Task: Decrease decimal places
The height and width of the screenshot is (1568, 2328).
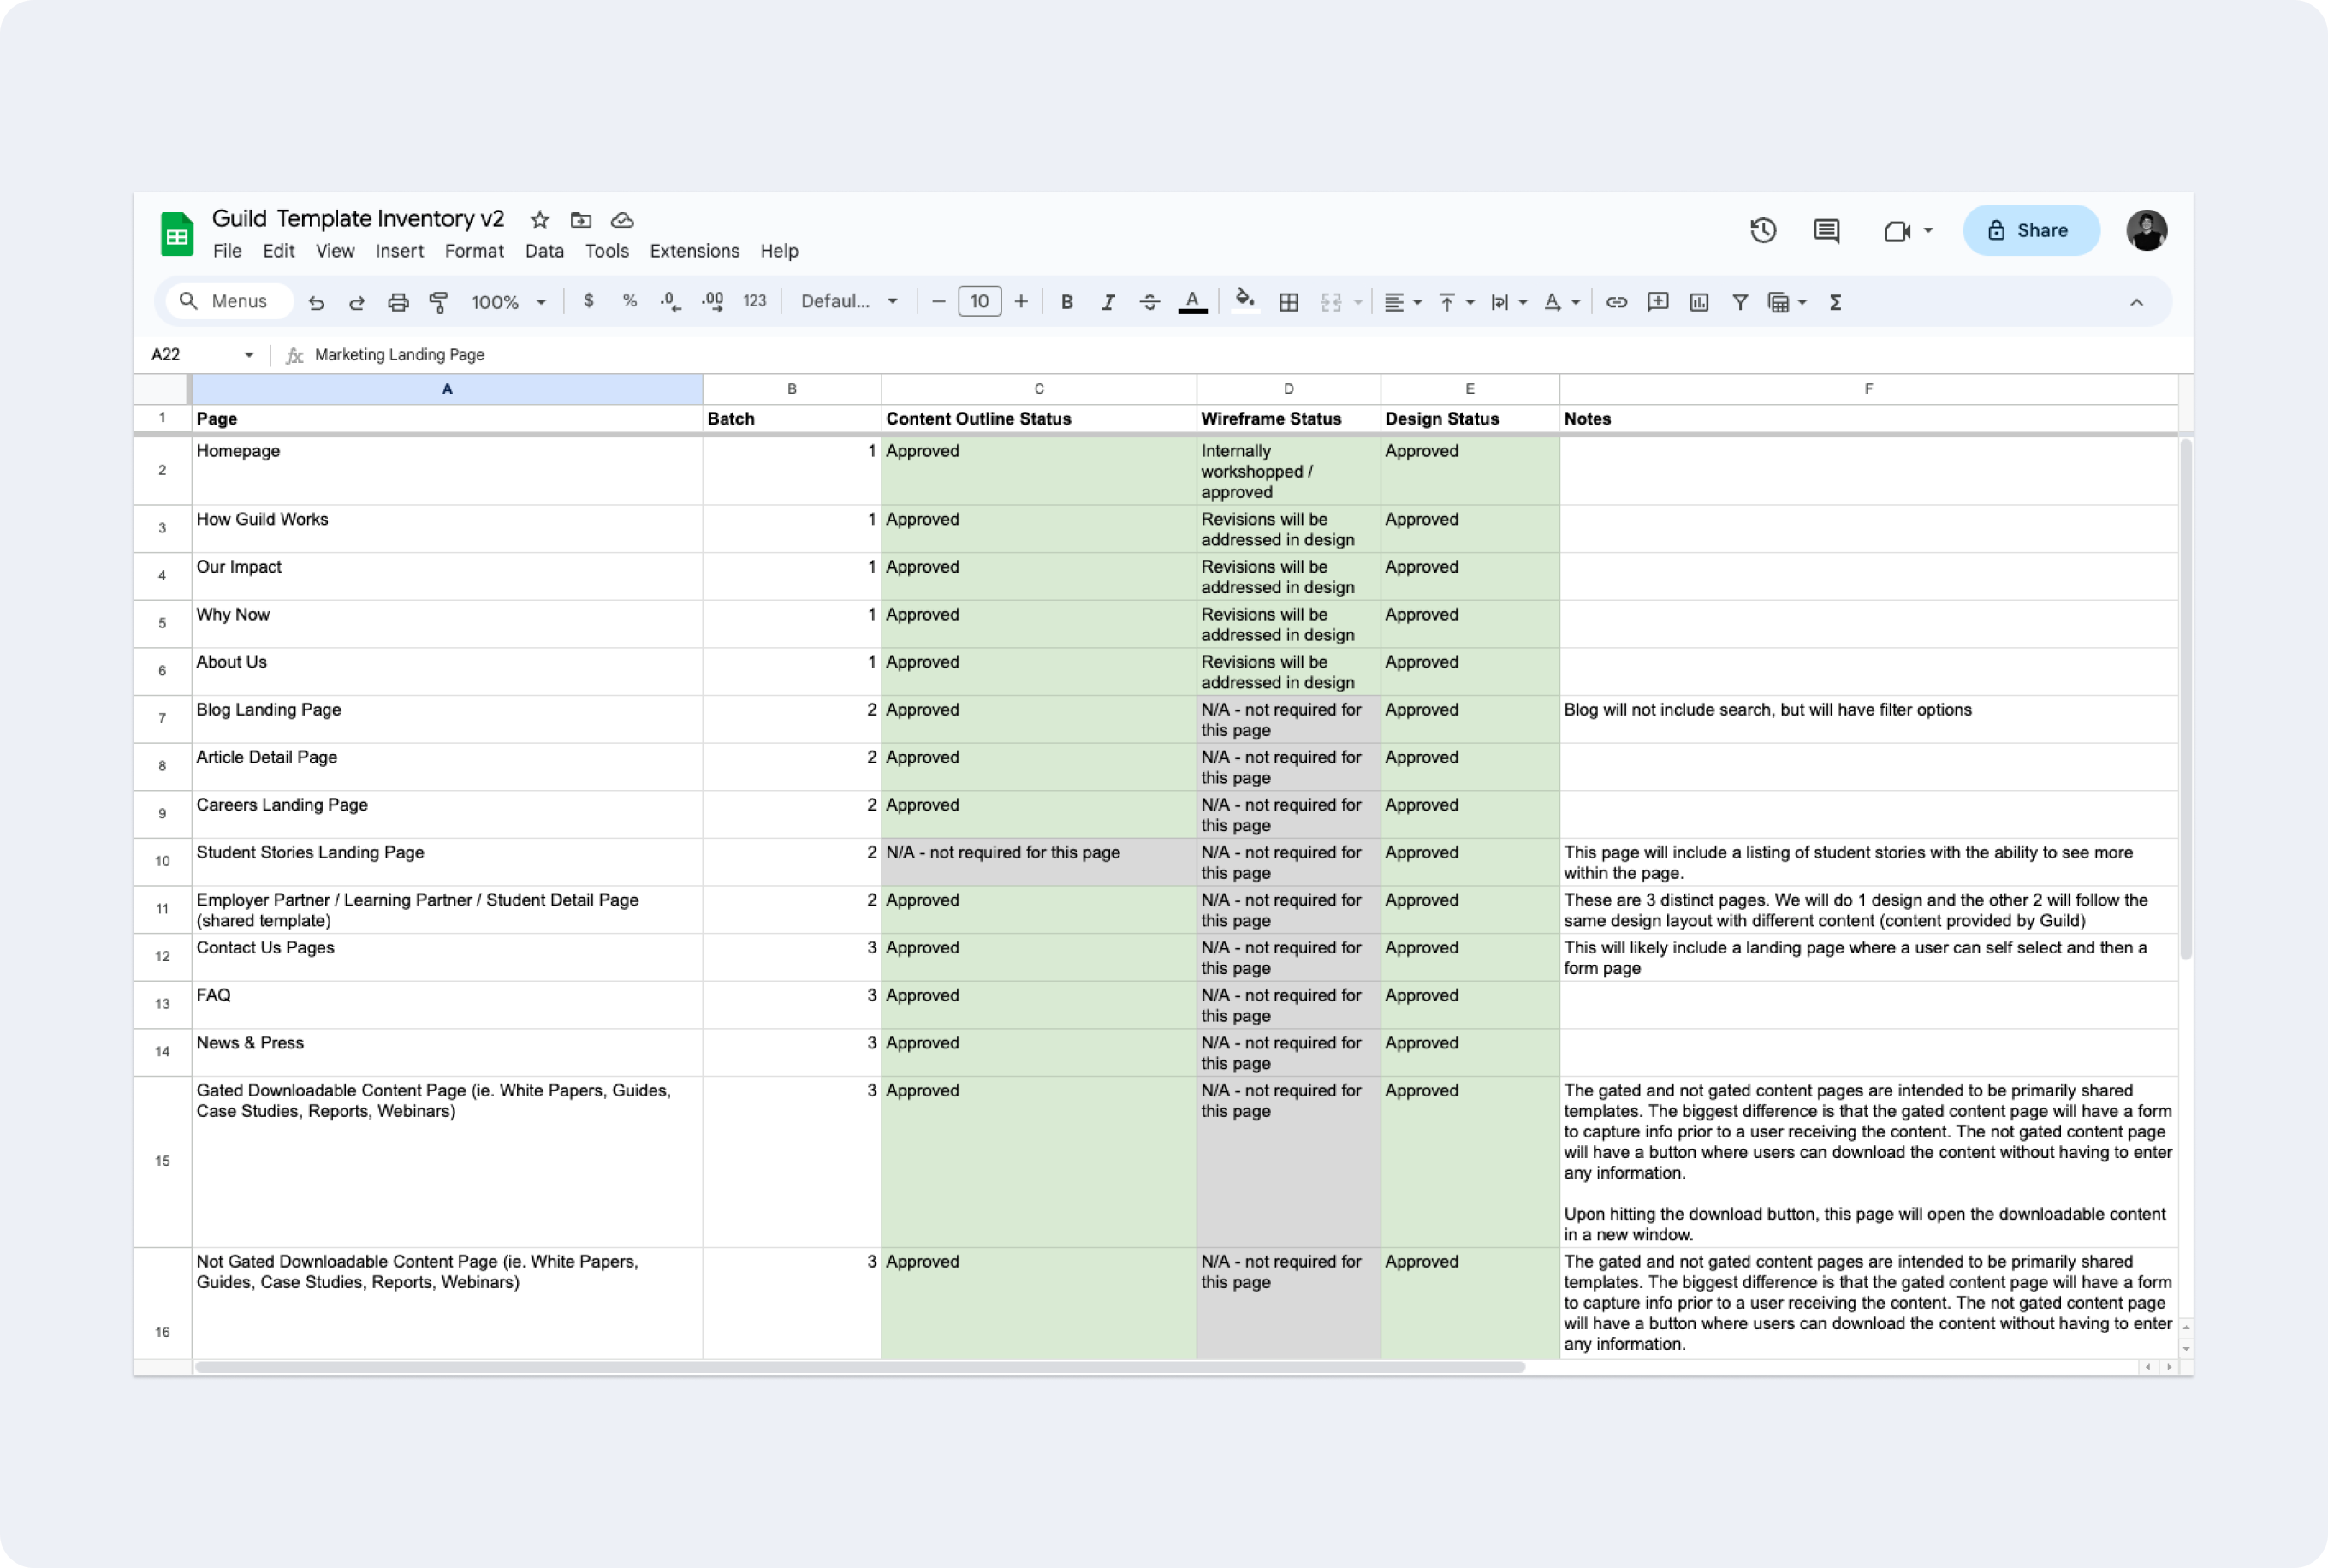Action: (670, 301)
